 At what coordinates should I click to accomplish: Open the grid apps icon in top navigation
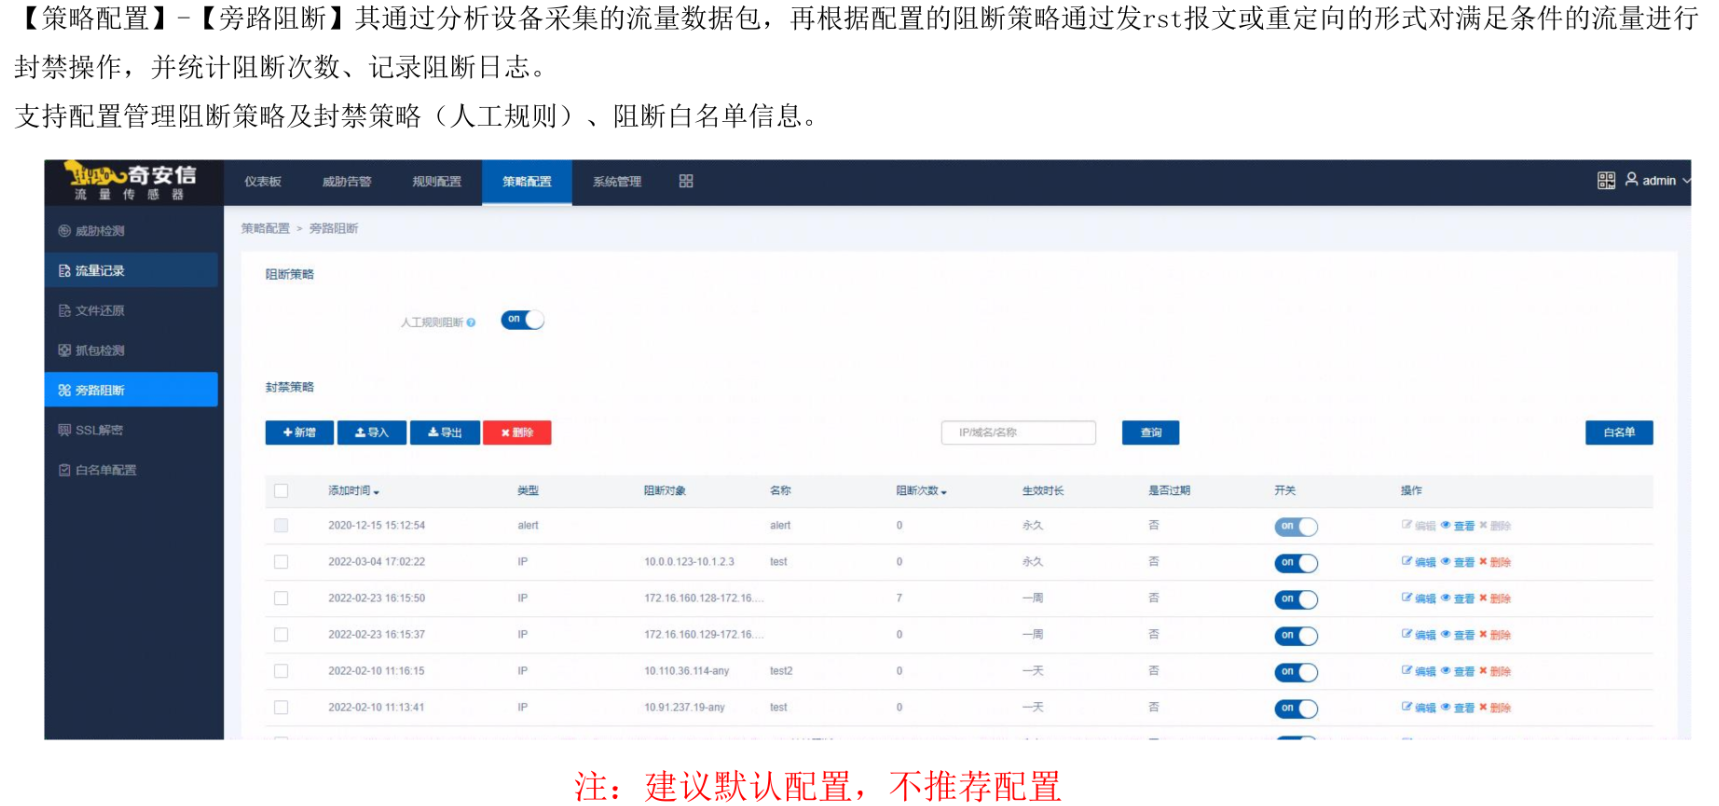[686, 181]
